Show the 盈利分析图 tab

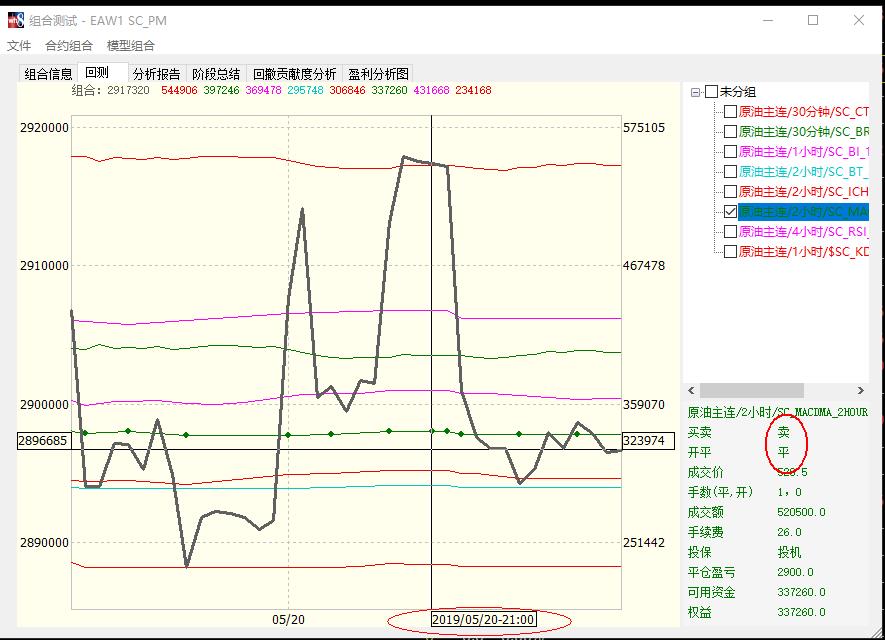[x=378, y=74]
